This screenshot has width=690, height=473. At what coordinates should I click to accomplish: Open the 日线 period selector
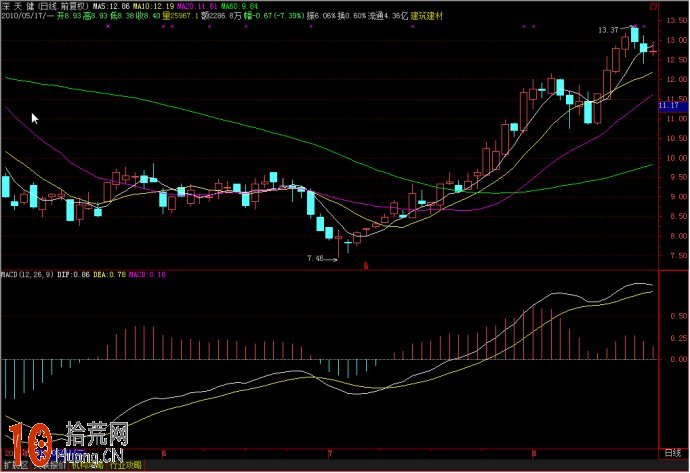[x=672, y=453]
